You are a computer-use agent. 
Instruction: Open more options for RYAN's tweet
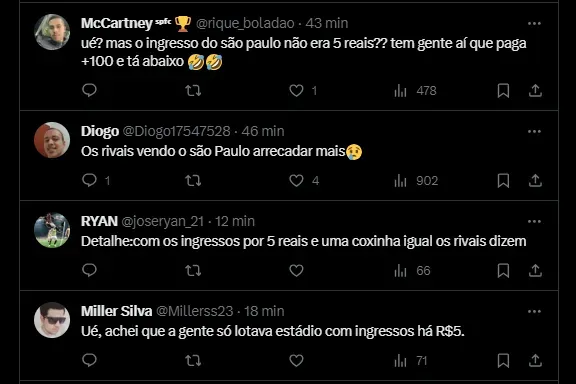tap(534, 222)
